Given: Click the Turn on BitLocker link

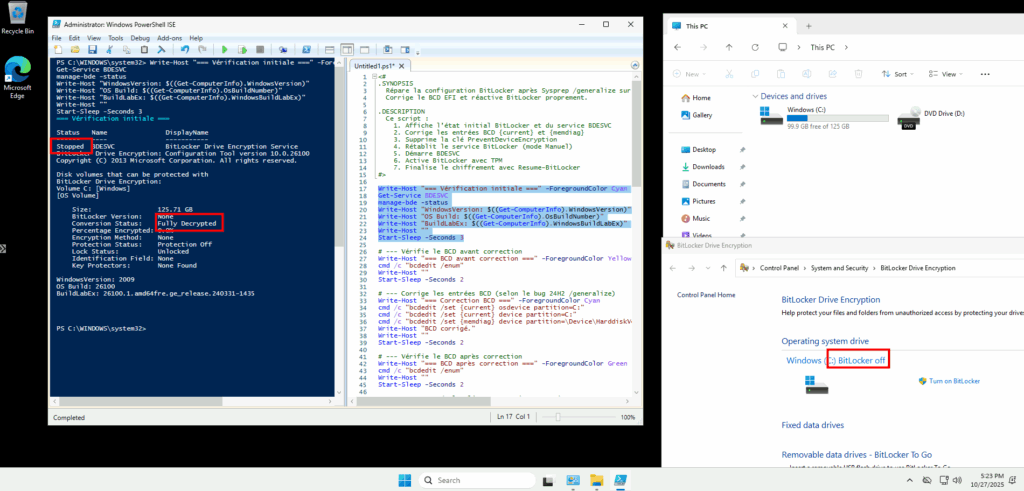Looking at the screenshot, I should [x=955, y=381].
